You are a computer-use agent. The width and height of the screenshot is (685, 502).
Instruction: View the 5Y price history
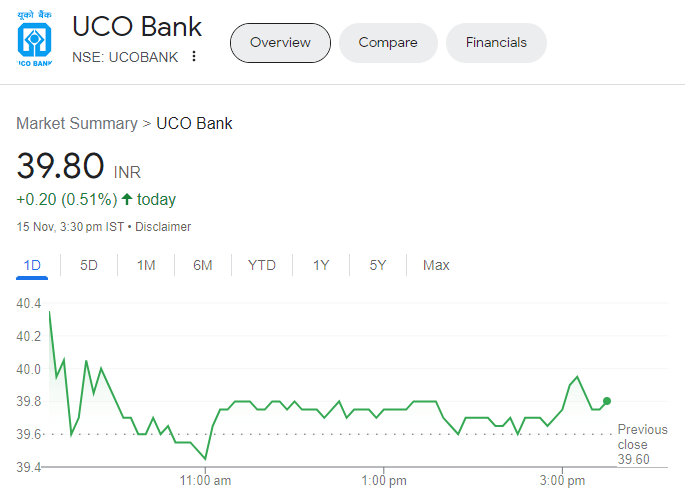point(378,265)
